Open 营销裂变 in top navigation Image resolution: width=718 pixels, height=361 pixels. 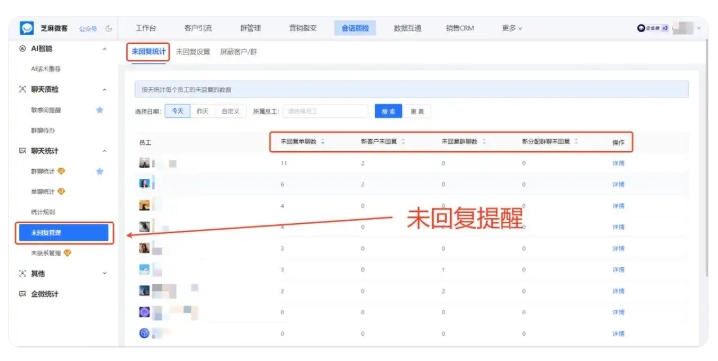pos(303,28)
